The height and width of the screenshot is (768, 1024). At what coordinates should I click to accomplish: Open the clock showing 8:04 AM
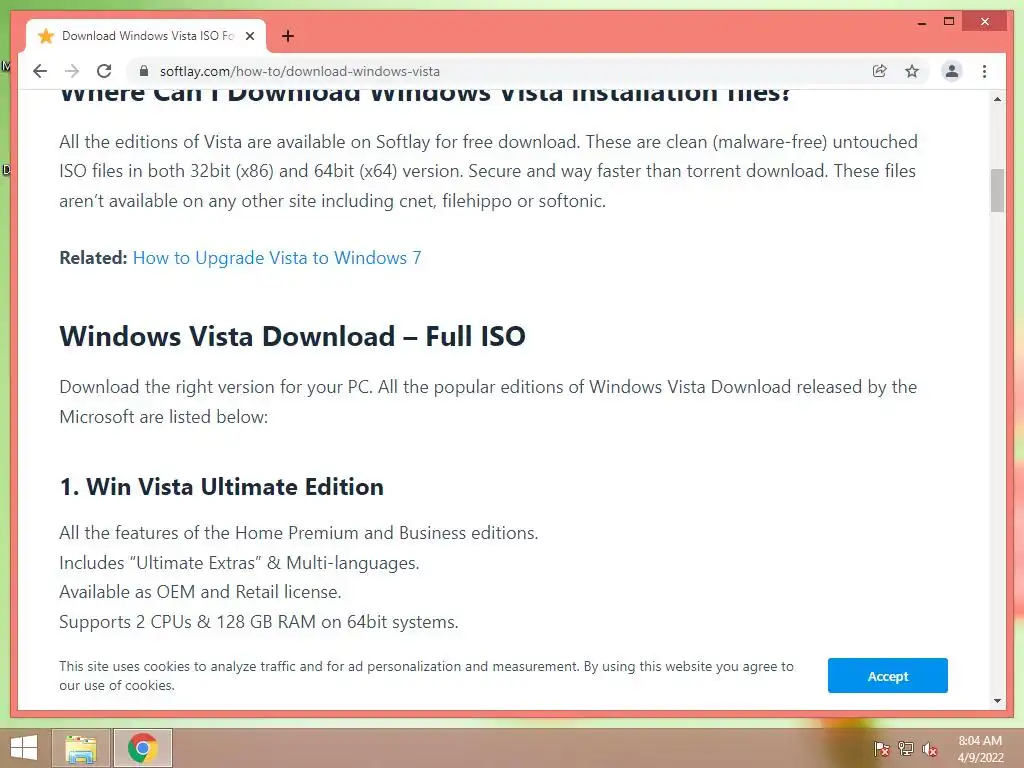(980, 749)
